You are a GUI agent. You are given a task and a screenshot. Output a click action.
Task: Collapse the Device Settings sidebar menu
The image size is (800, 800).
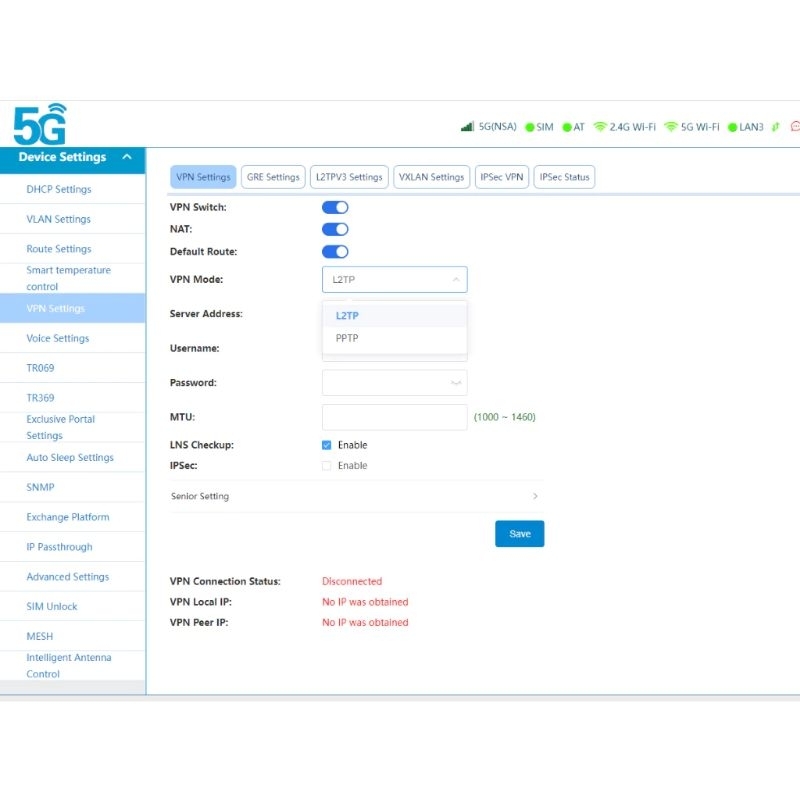click(126, 157)
